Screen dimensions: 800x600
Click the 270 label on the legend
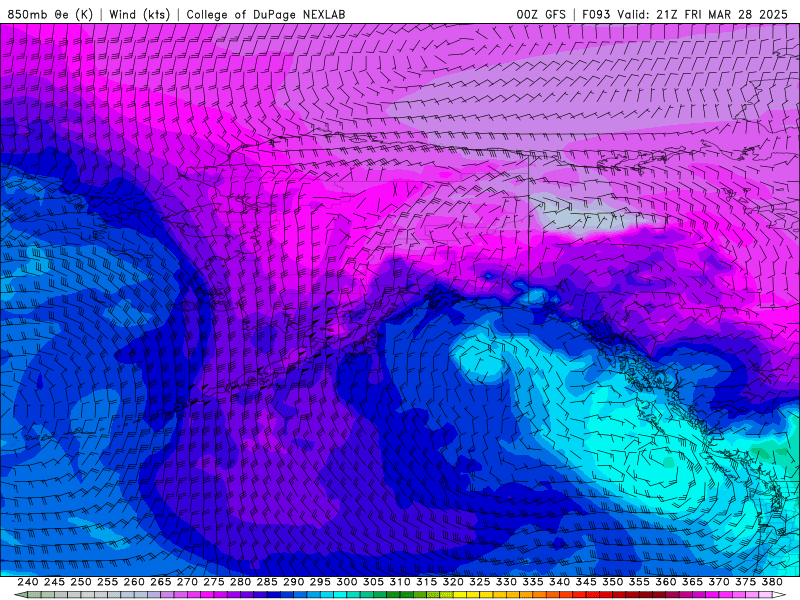(187, 582)
